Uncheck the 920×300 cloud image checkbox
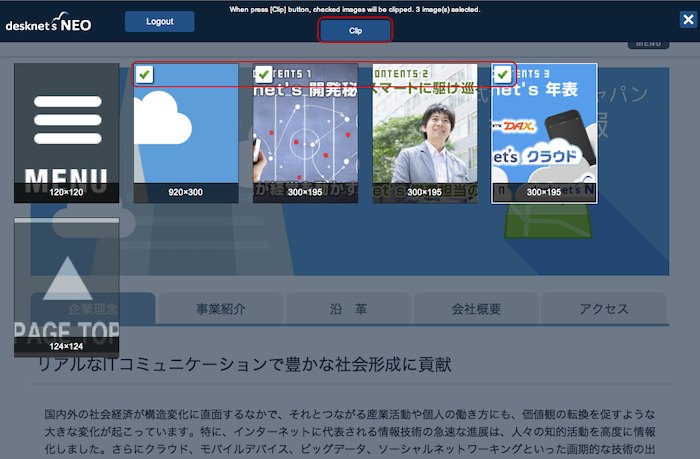This screenshot has width=700, height=459. coord(144,74)
